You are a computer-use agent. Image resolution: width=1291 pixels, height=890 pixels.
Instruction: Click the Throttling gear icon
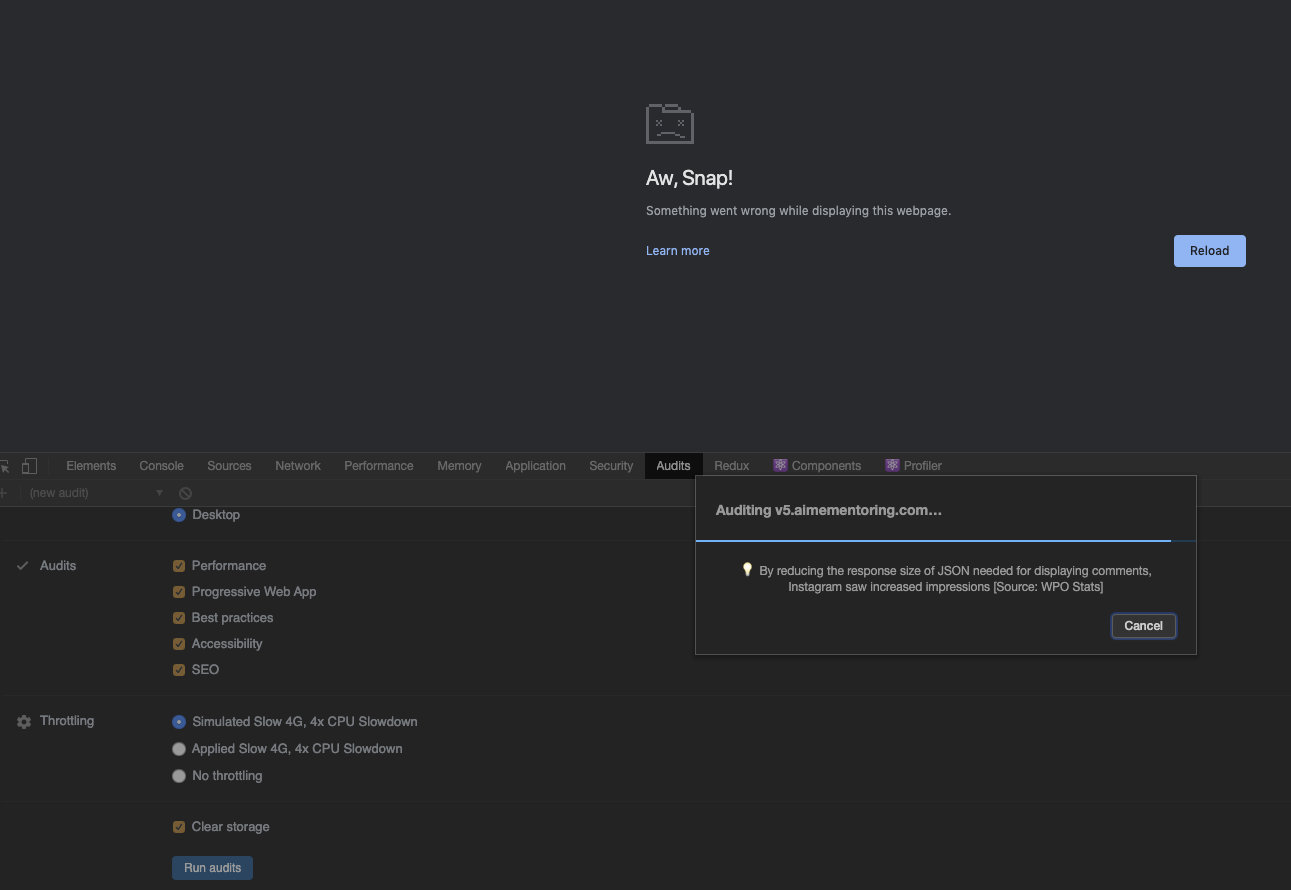pos(24,722)
